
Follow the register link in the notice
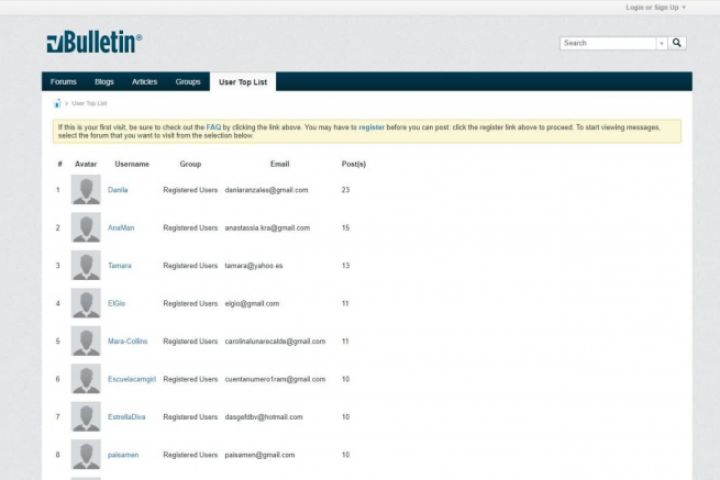click(371, 127)
